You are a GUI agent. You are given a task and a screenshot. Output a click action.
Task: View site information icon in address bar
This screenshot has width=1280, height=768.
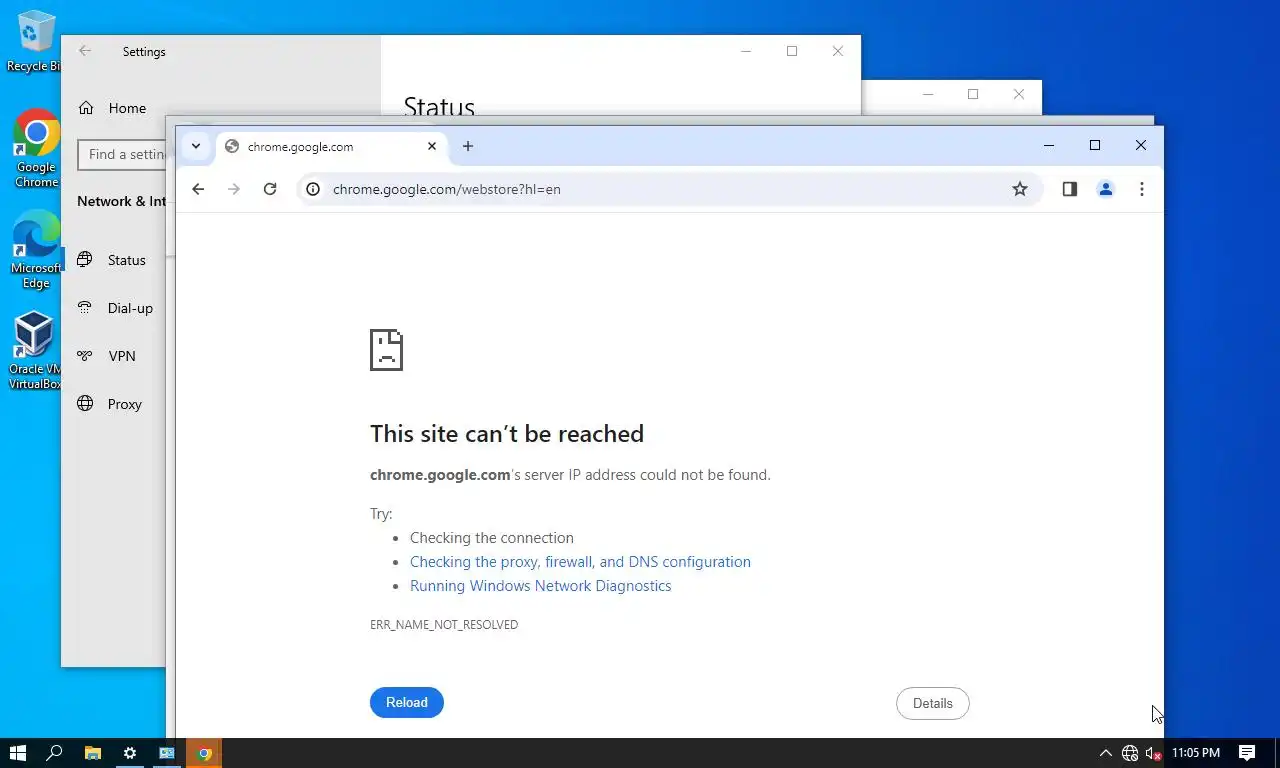coord(313,189)
